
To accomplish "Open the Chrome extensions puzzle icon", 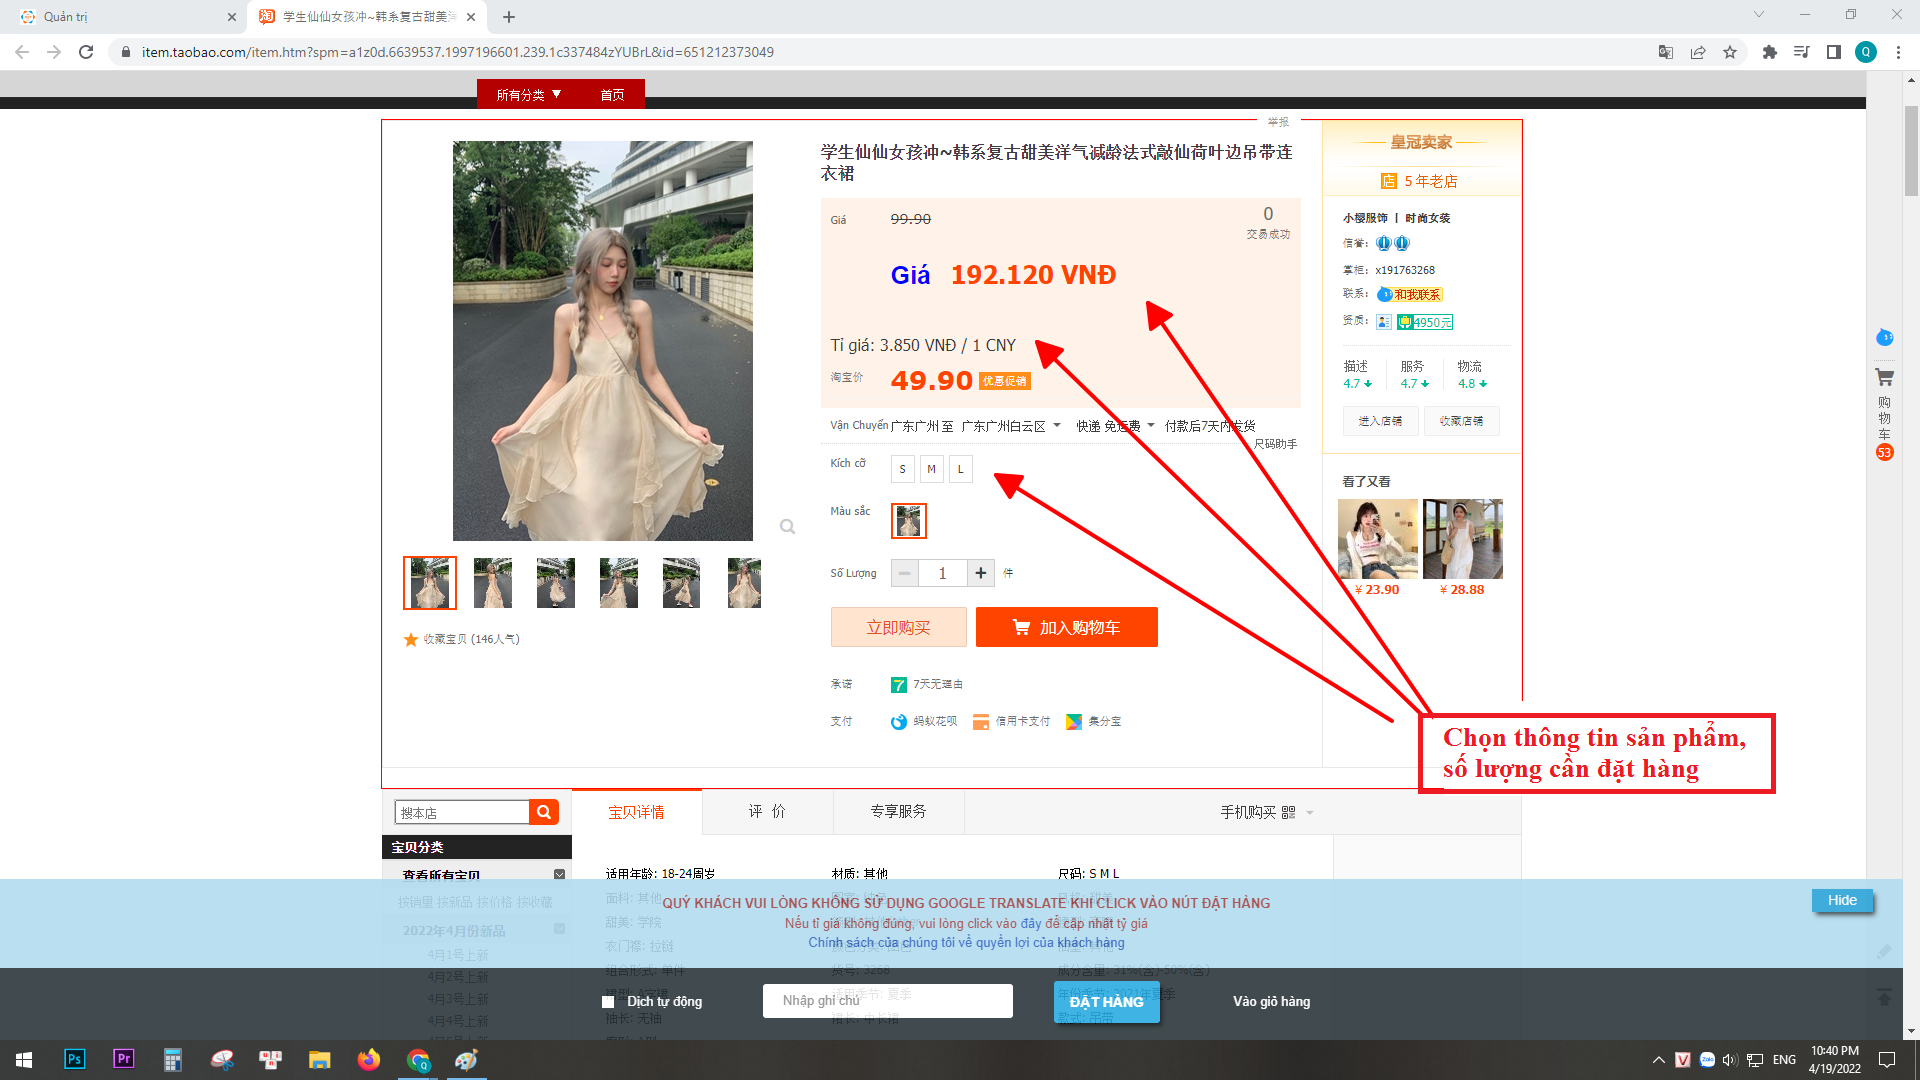I will click(1770, 52).
